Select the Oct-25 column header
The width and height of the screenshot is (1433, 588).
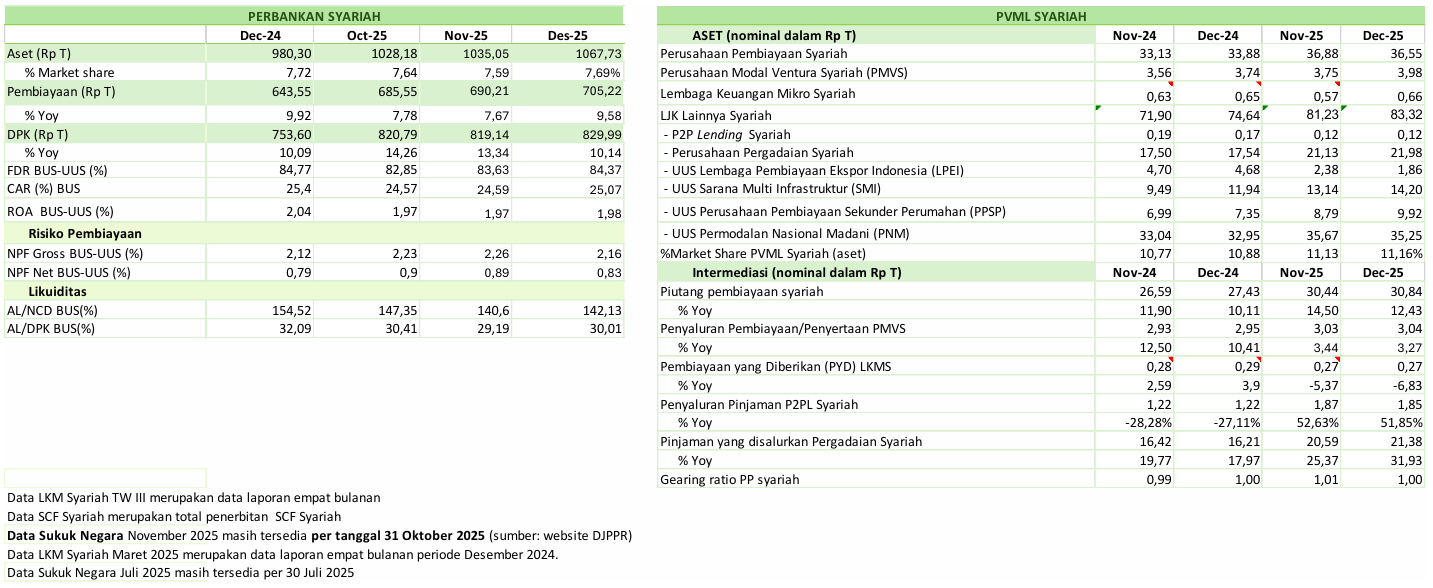(366, 35)
